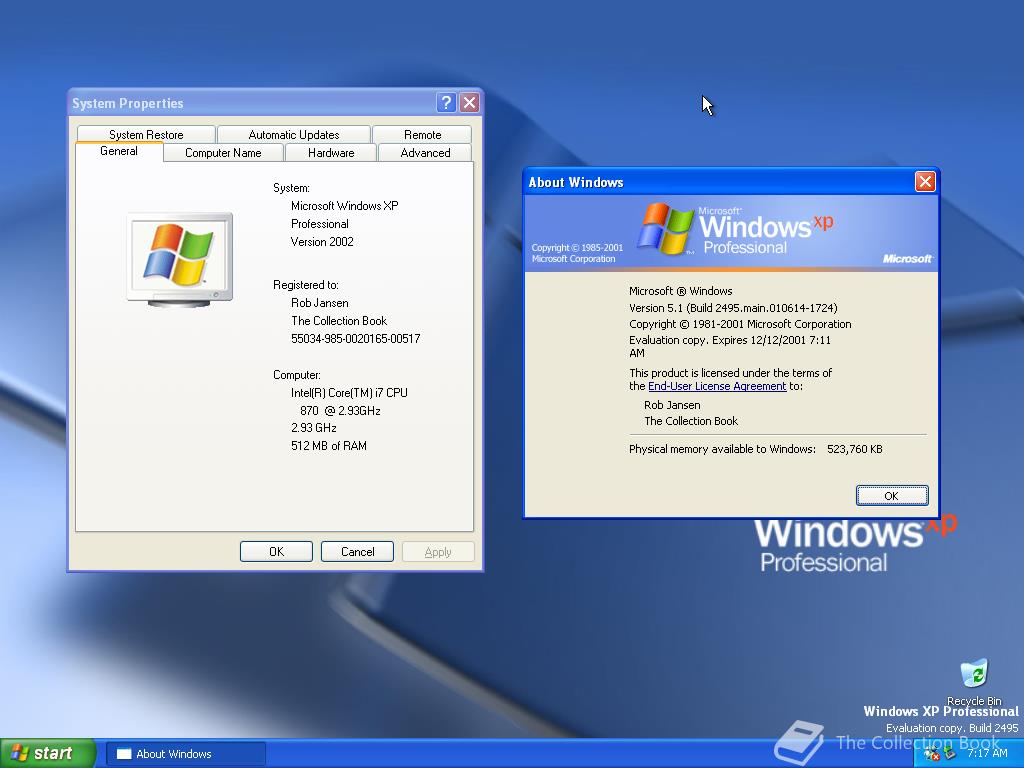The image size is (1024, 768).
Task: Click the Safely Remove Hardware tray icon
Action: click(950, 754)
